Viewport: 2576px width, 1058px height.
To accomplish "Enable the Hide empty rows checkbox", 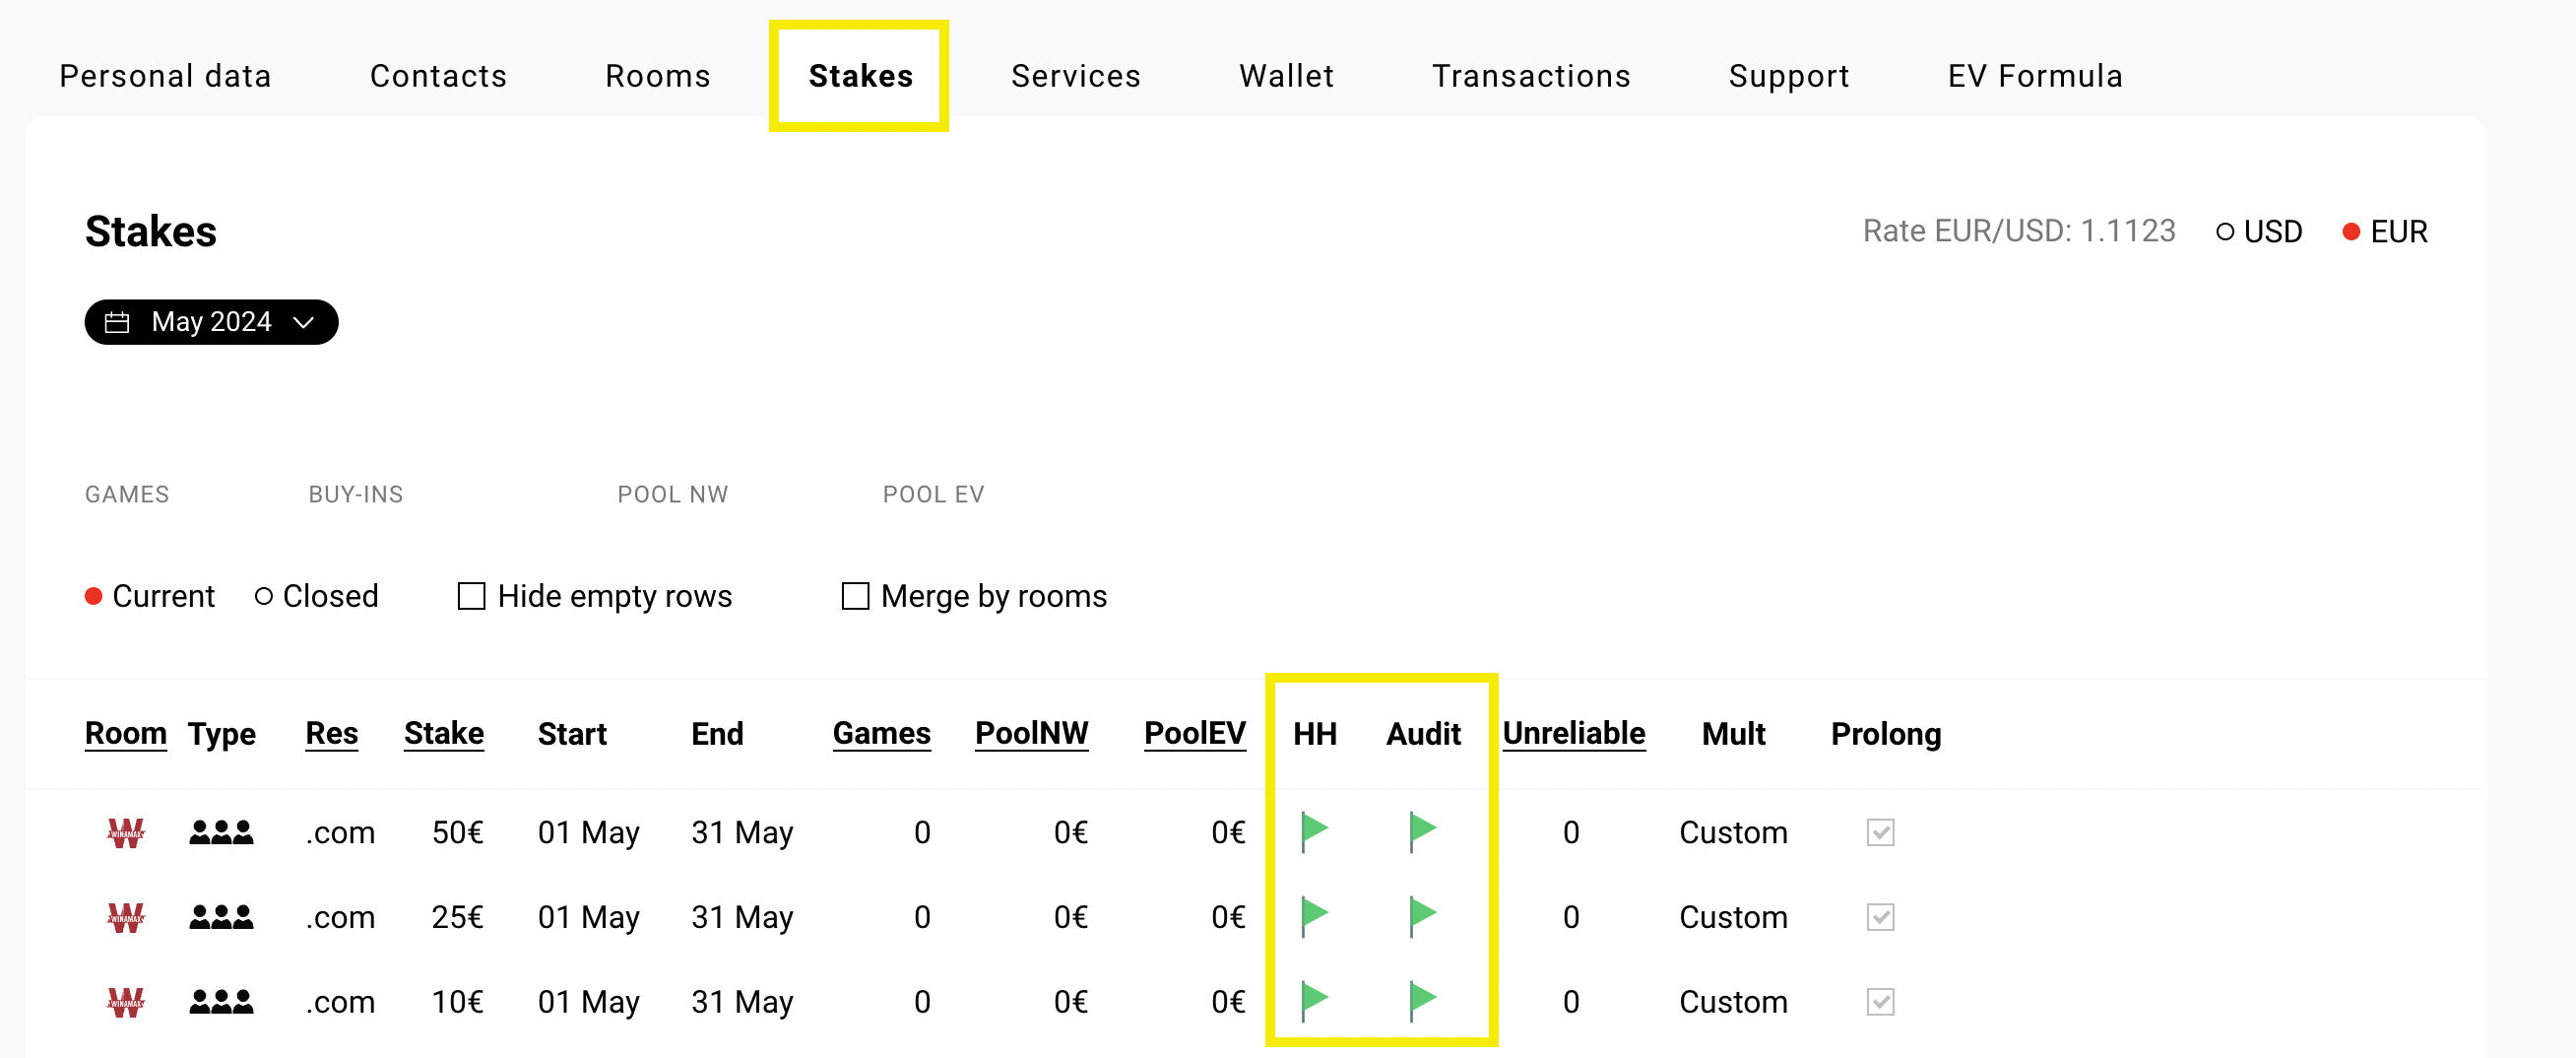I will [471, 596].
